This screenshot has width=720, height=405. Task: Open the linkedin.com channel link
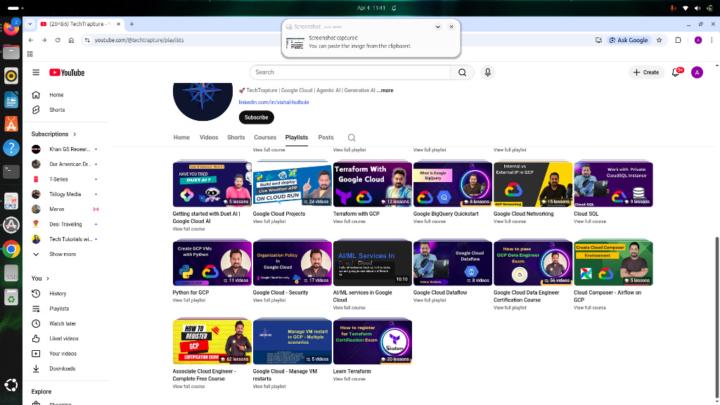point(274,102)
